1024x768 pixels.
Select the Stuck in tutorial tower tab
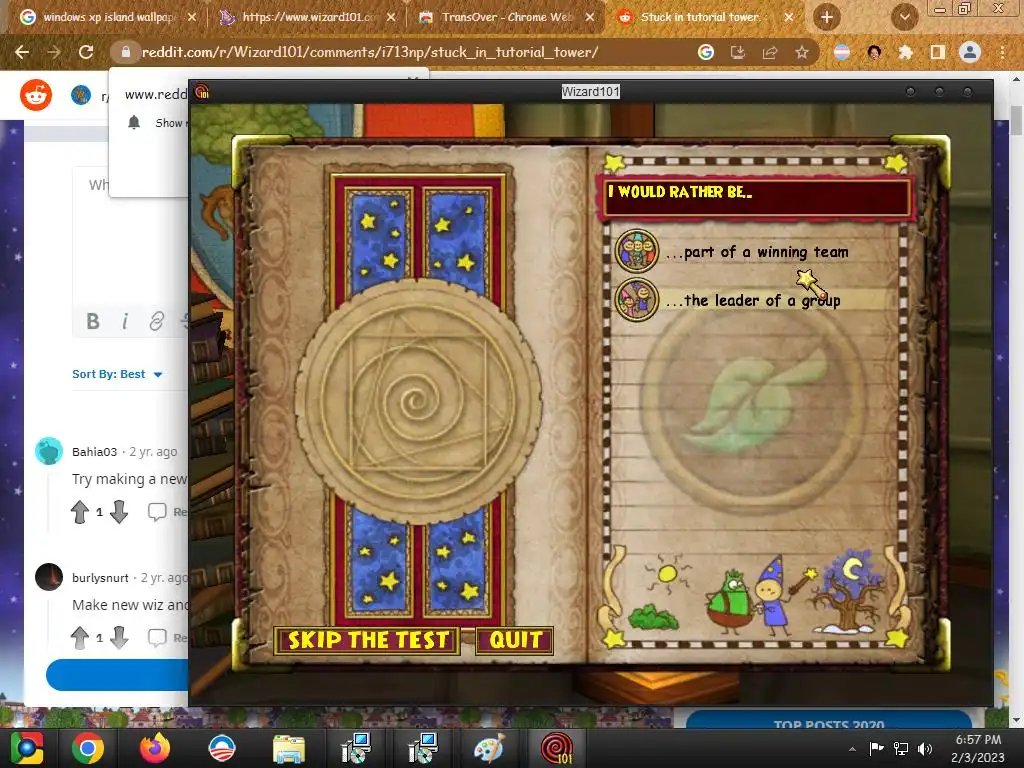(702, 17)
